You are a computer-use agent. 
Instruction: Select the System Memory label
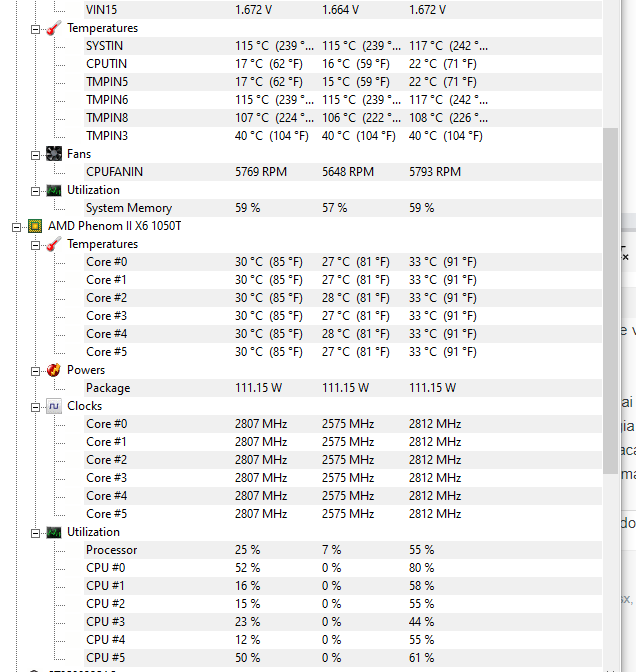point(129,208)
